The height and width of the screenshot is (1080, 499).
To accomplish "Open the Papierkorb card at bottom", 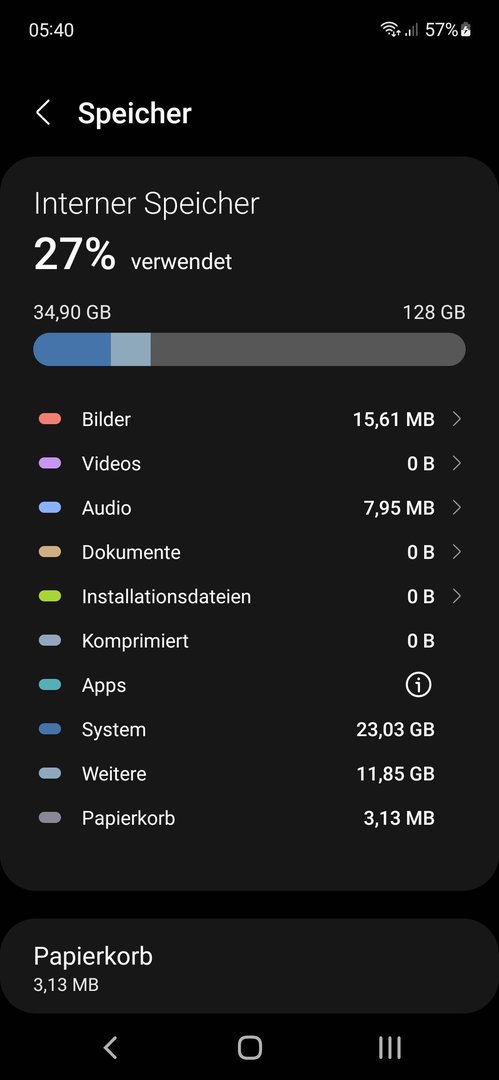I will [x=250, y=966].
